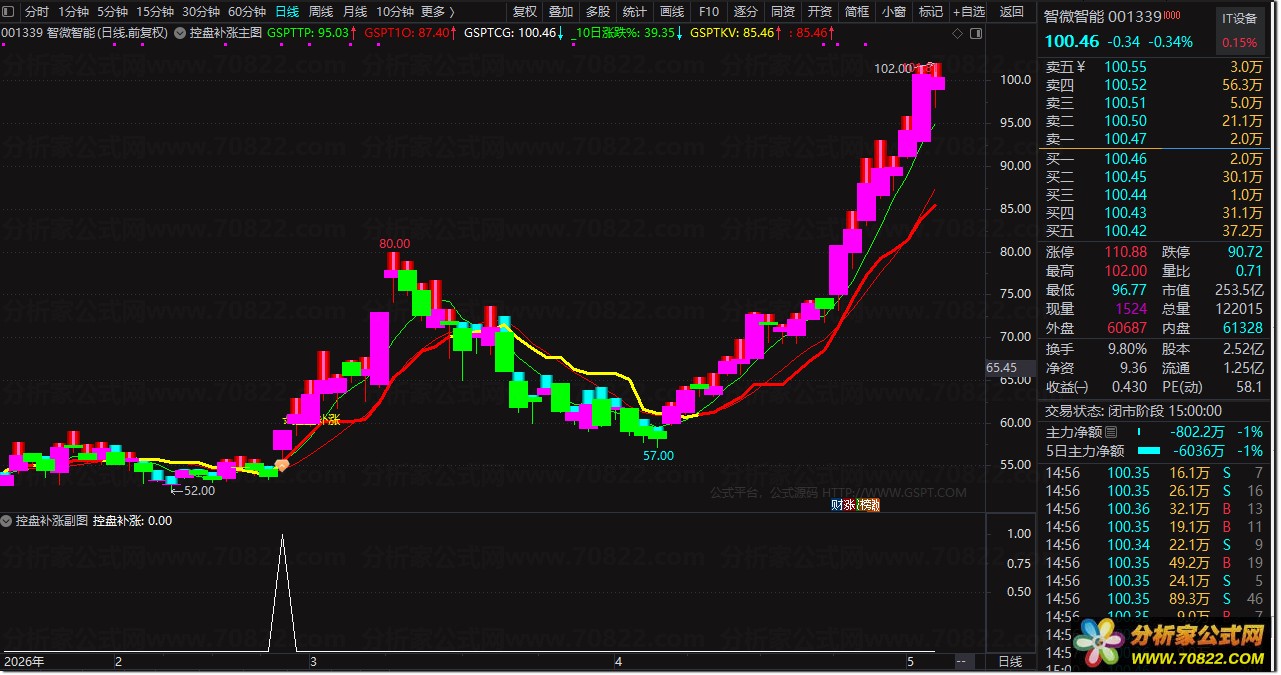1281x675 pixels.
Task: Click the orange heart signal marker on chart
Action: (282, 465)
